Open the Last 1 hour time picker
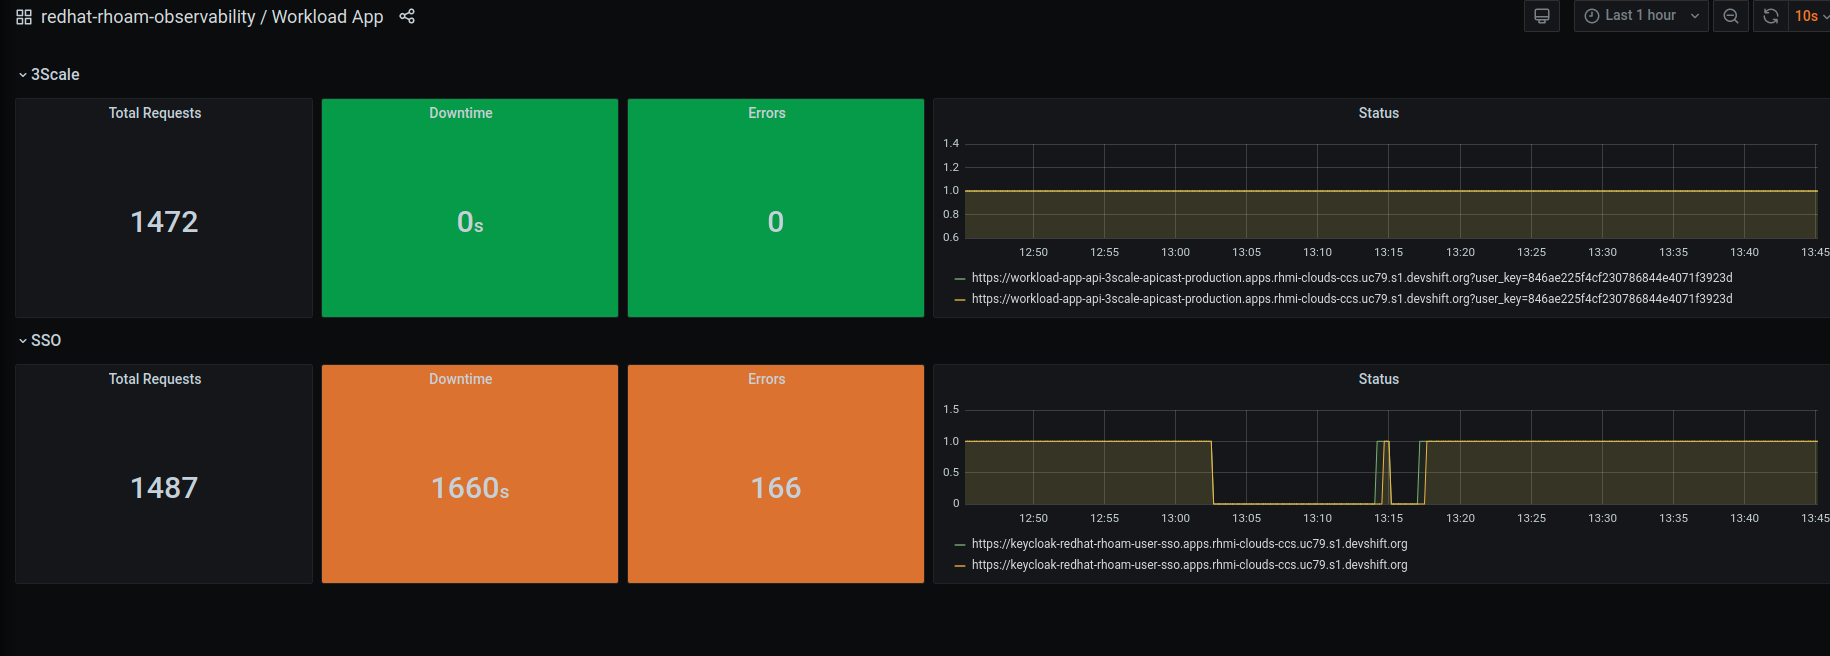 point(1641,16)
